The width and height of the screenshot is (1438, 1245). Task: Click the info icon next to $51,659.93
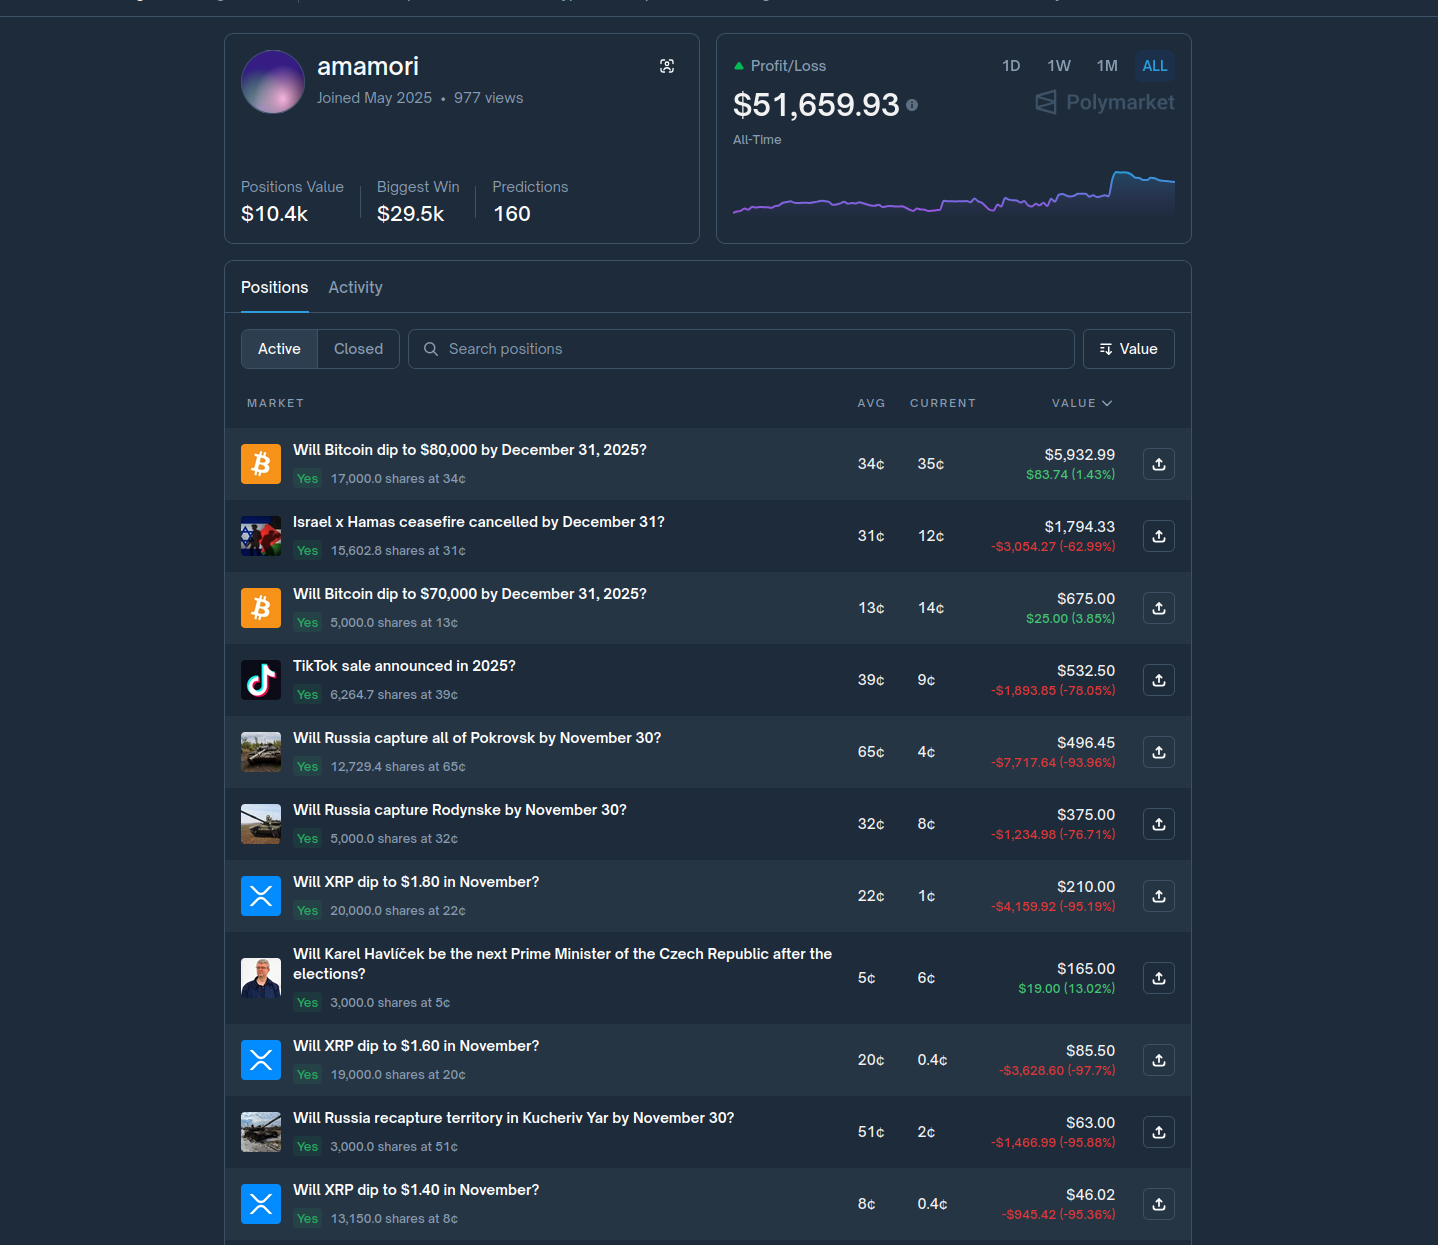[912, 105]
